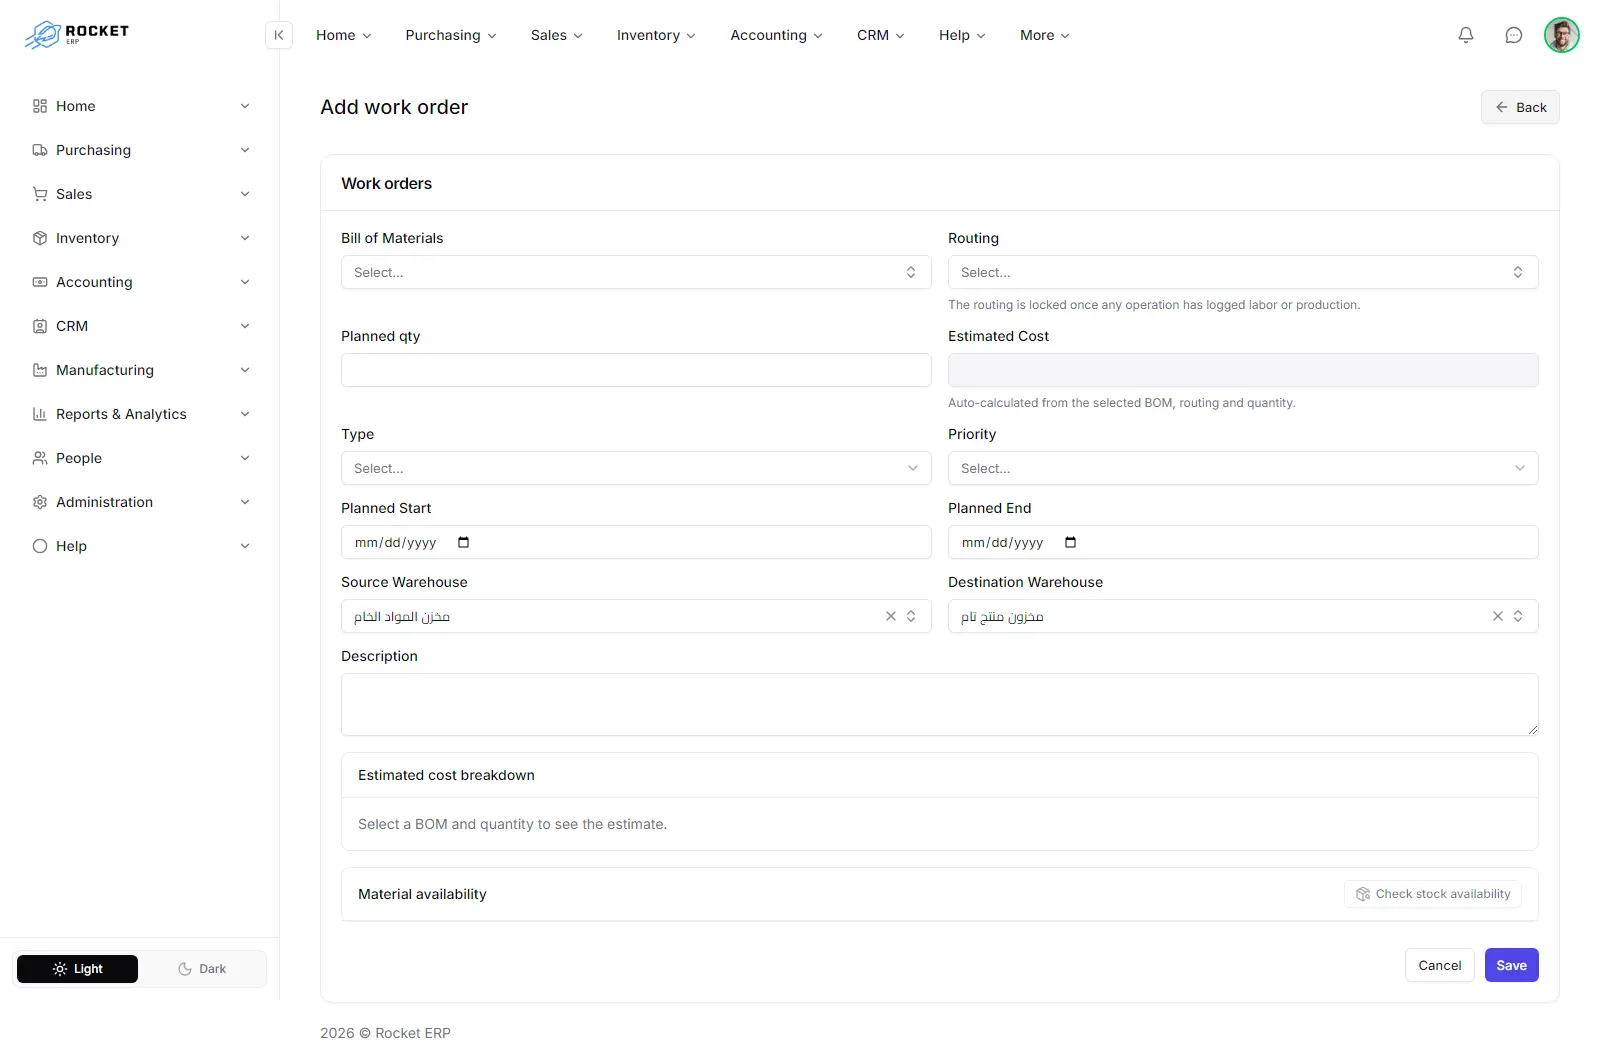The image size is (1600, 1063).
Task: Open the Sales top menu
Action: [x=556, y=35]
